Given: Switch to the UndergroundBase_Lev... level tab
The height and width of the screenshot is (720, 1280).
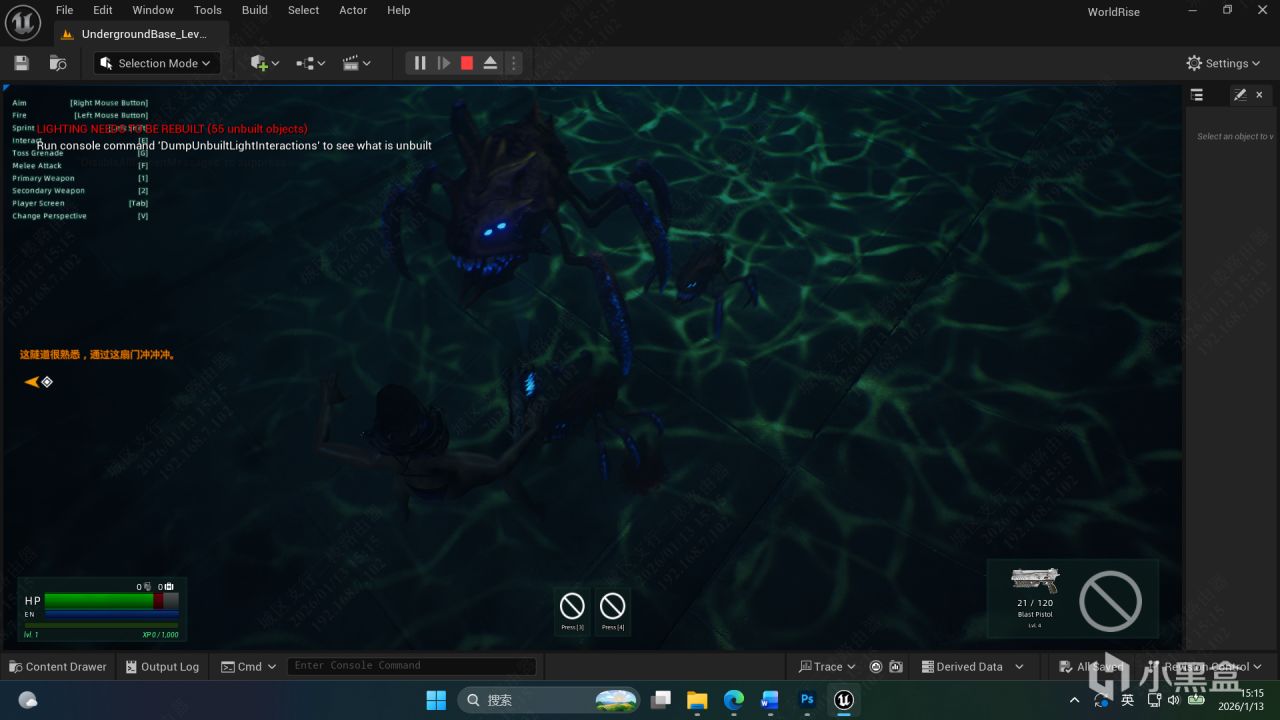Looking at the screenshot, I should tap(141, 34).
